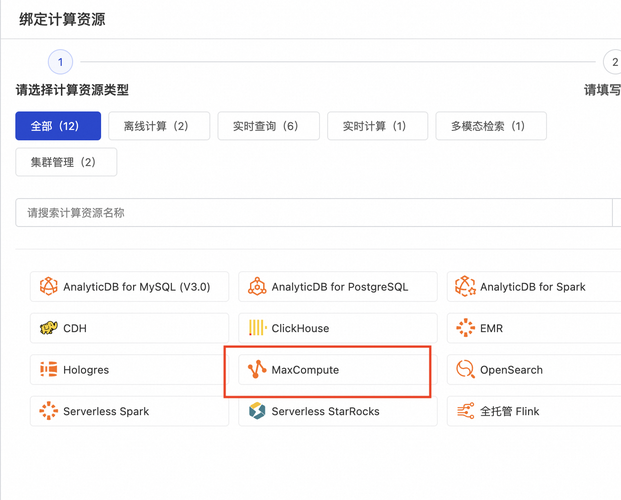Click the MaxCompute icon
Screen dimensions: 621x500
tap(257, 369)
